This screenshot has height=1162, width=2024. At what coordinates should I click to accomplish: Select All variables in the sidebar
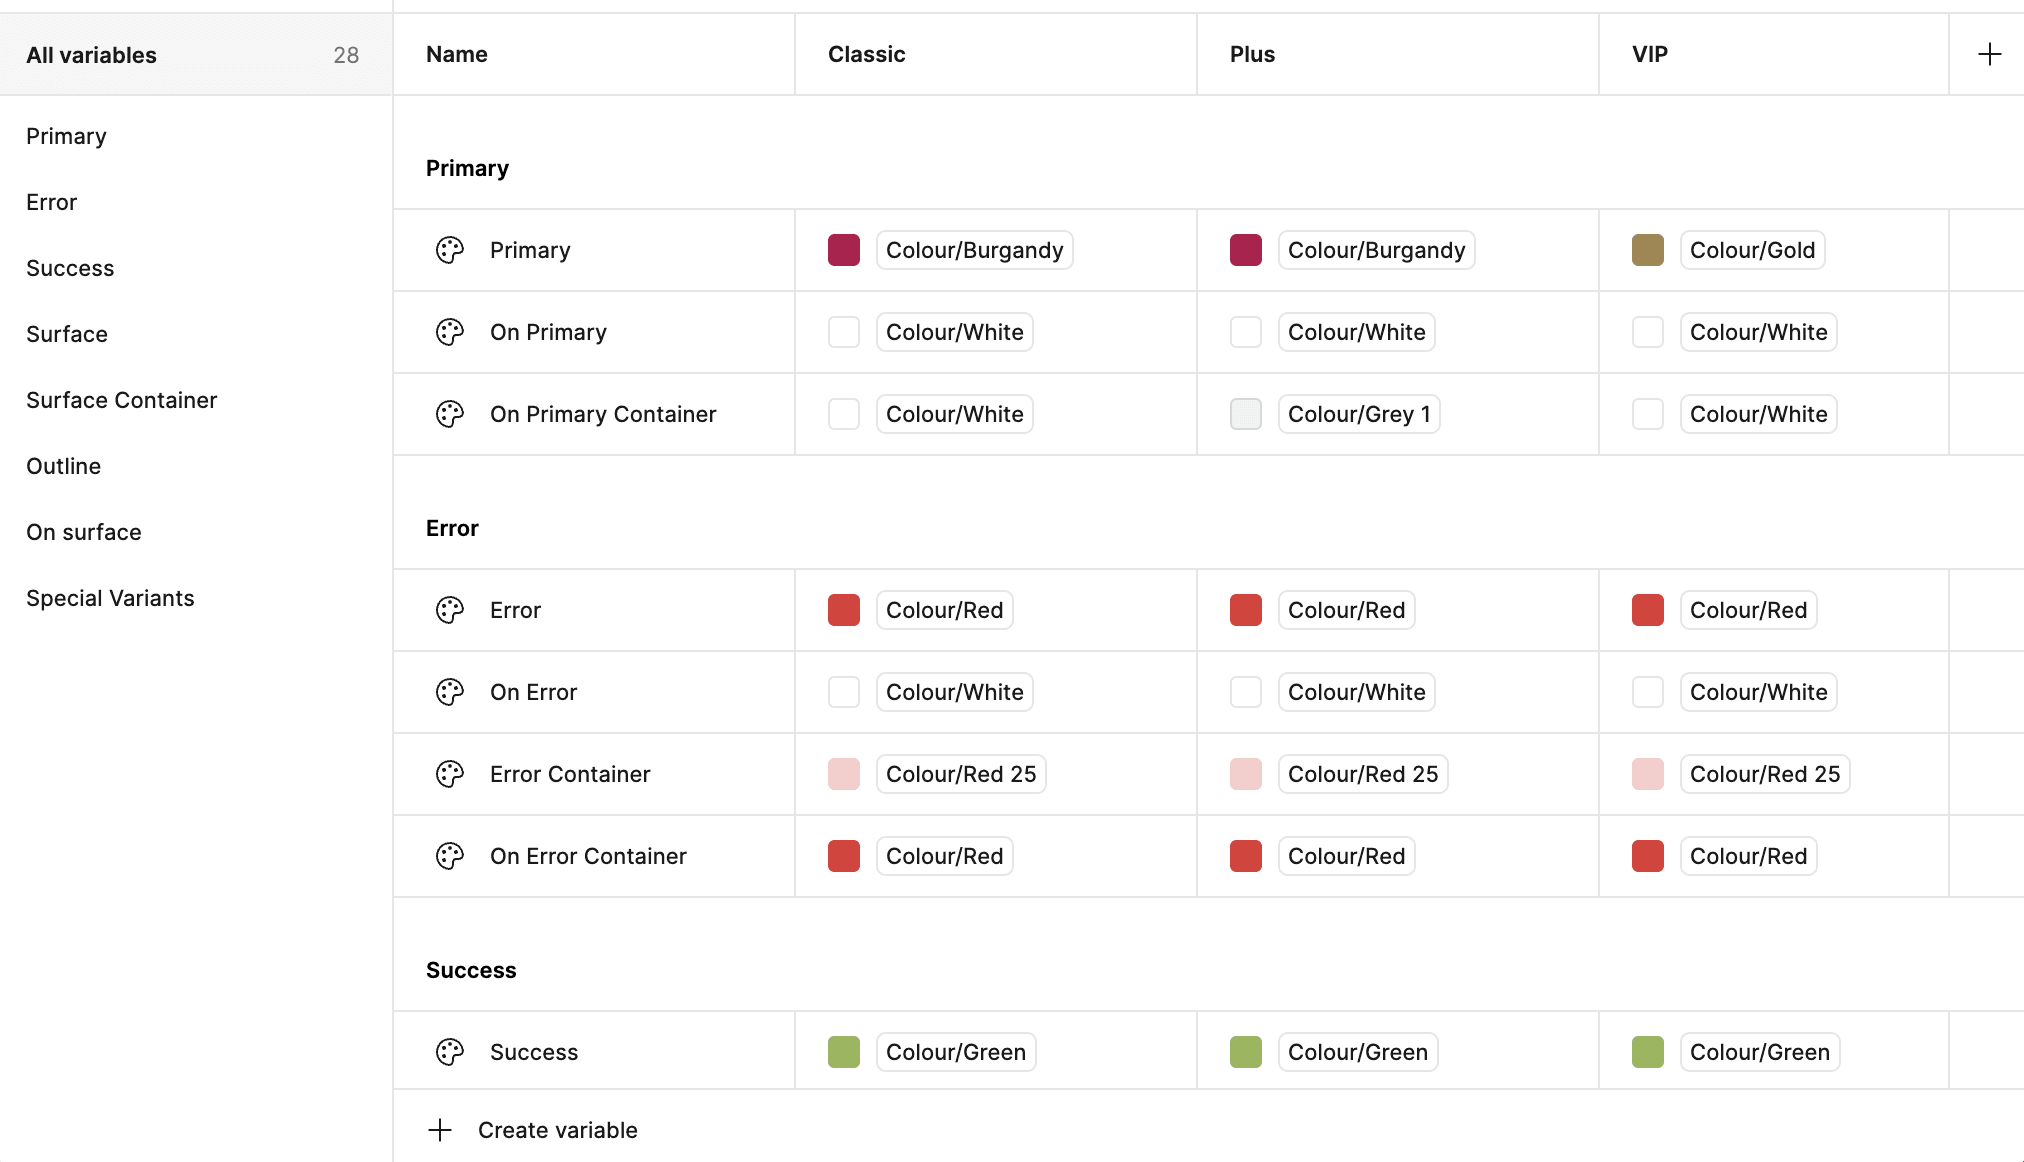[92, 55]
